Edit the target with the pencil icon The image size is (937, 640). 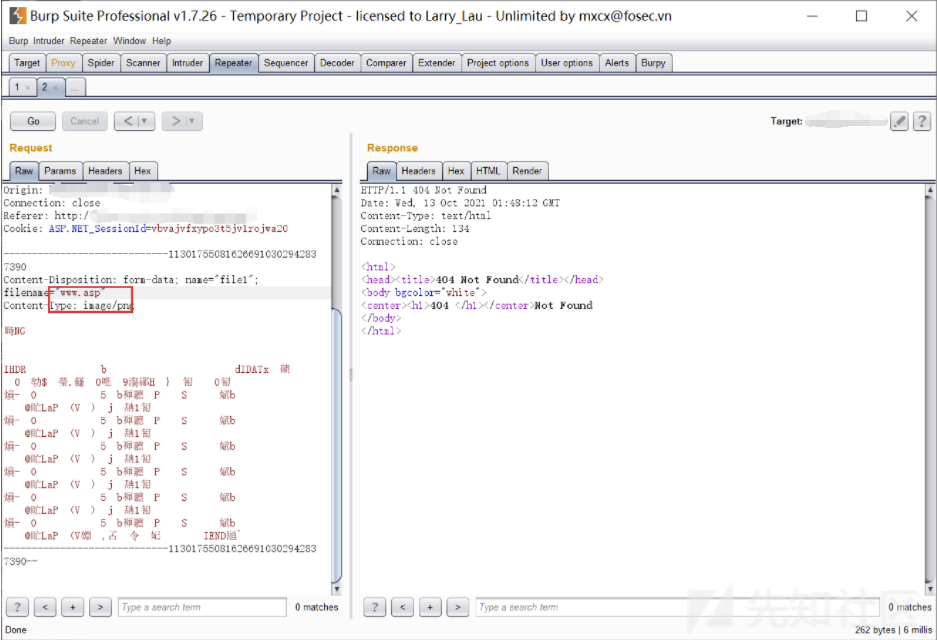[899, 121]
